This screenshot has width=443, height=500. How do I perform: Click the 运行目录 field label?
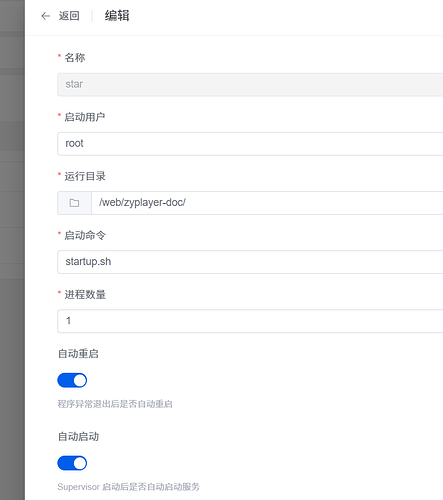[x=85, y=176]
